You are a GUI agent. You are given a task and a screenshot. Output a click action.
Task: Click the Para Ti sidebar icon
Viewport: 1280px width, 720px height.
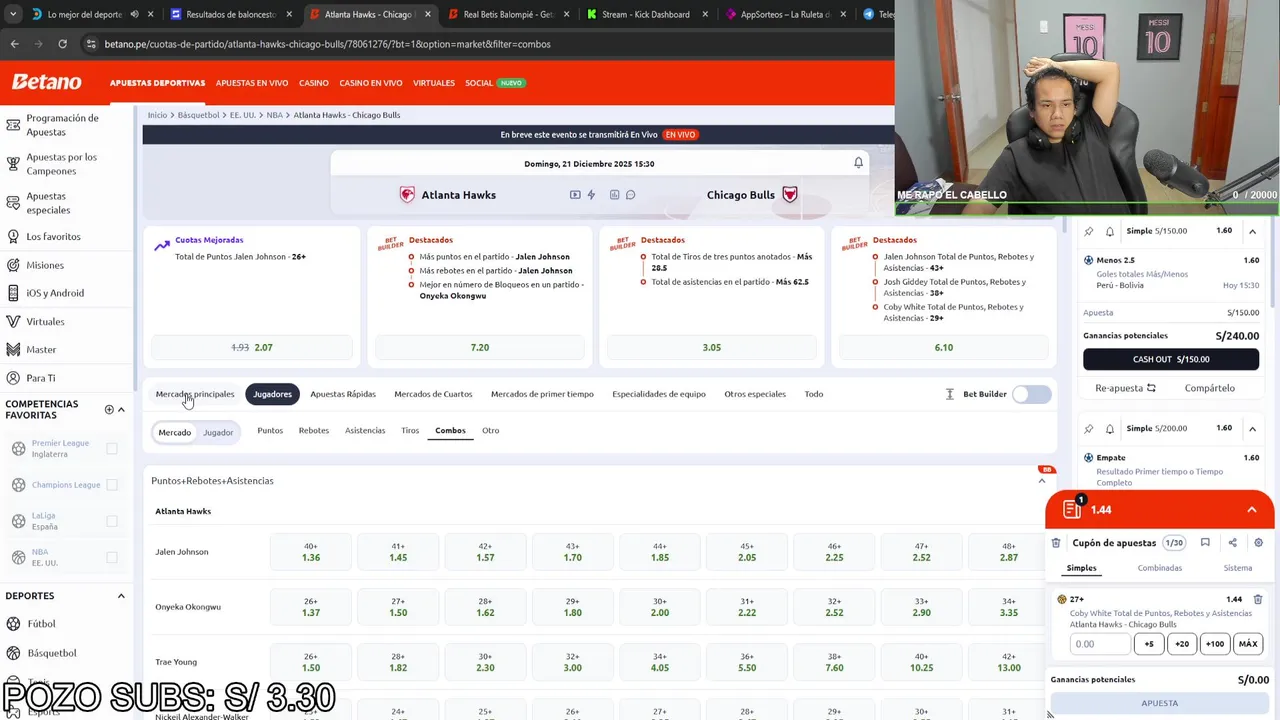13,378
